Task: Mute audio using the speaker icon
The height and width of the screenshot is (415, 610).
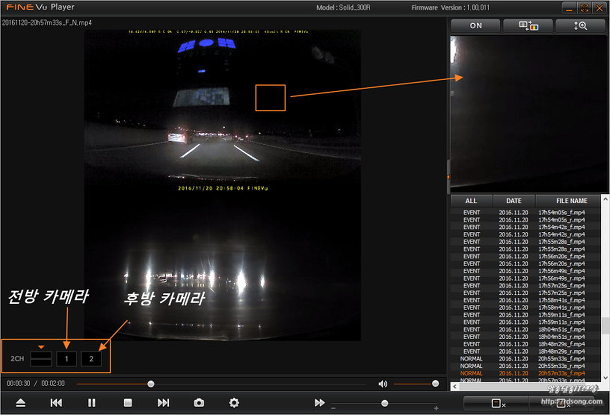Action: (383, 383)
